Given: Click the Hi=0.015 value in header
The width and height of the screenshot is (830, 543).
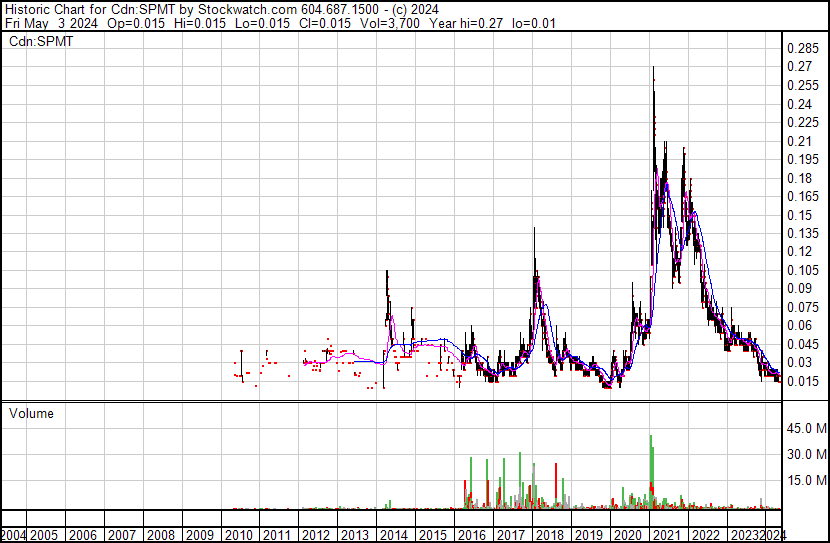Looking at the screenshot, I should [199, 23].
